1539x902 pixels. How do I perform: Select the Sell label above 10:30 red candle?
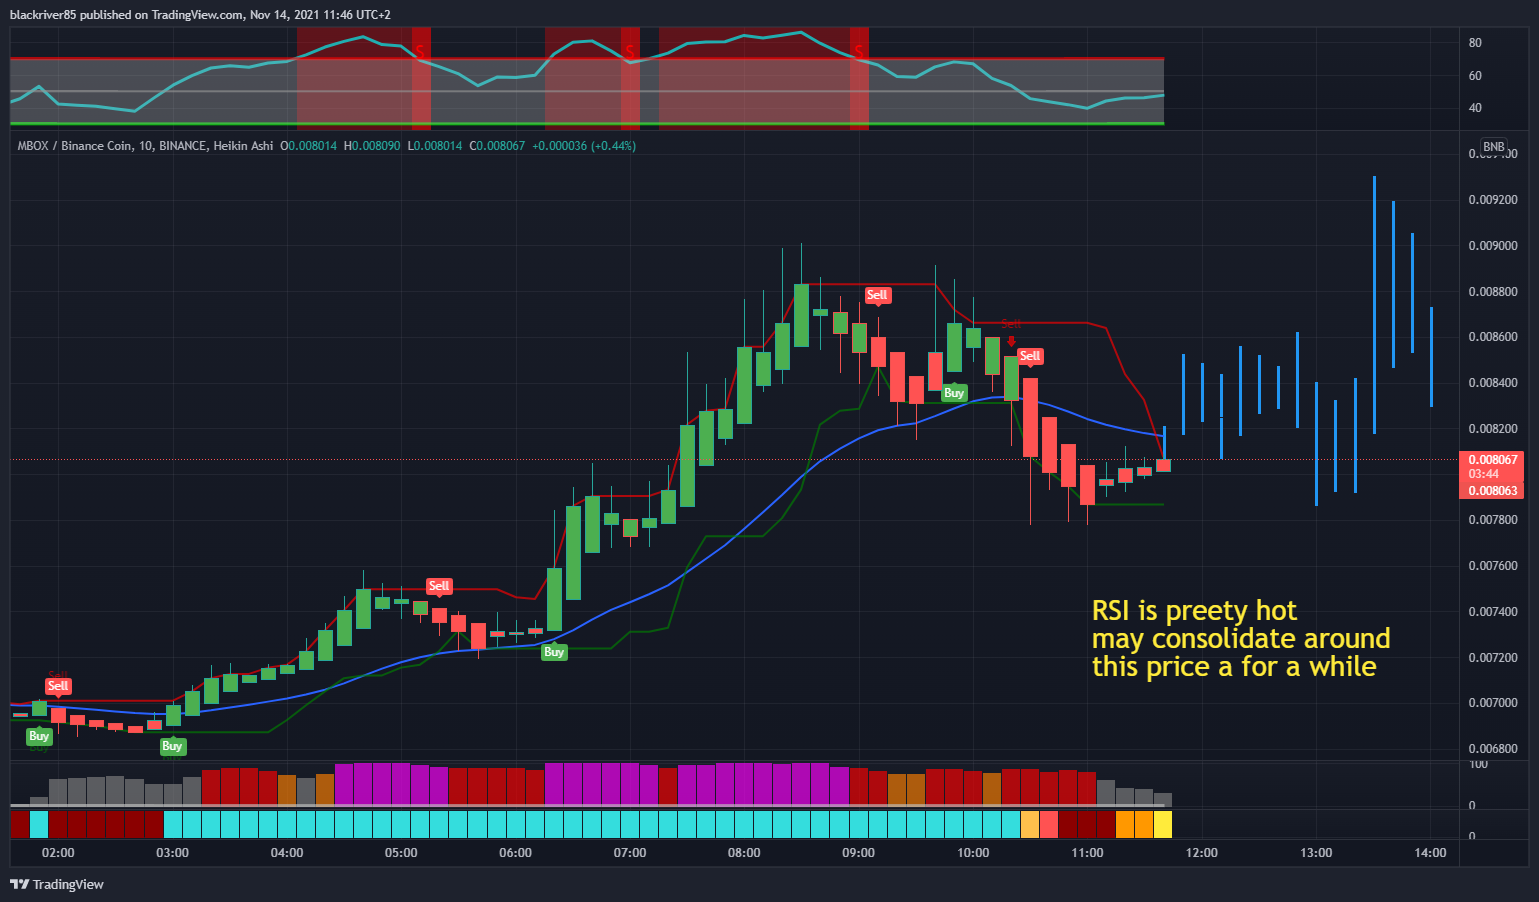pos(1030,356)
